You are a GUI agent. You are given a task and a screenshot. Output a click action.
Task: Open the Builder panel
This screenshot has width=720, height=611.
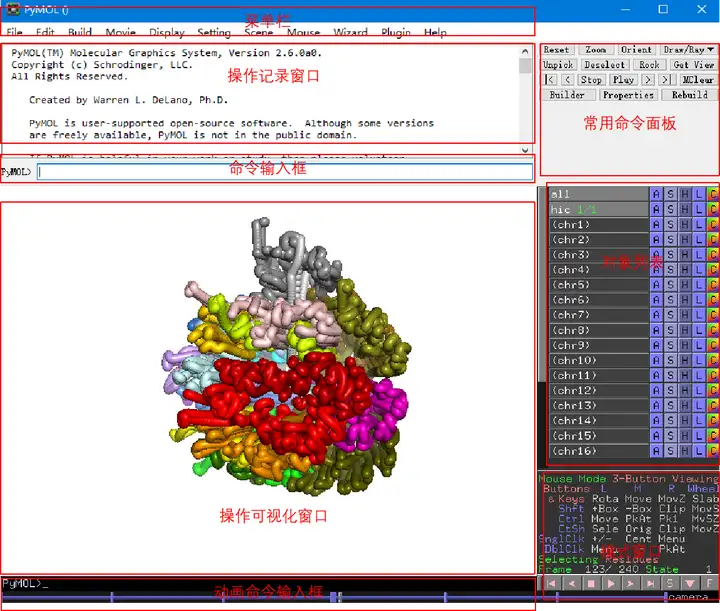[567, 95]
